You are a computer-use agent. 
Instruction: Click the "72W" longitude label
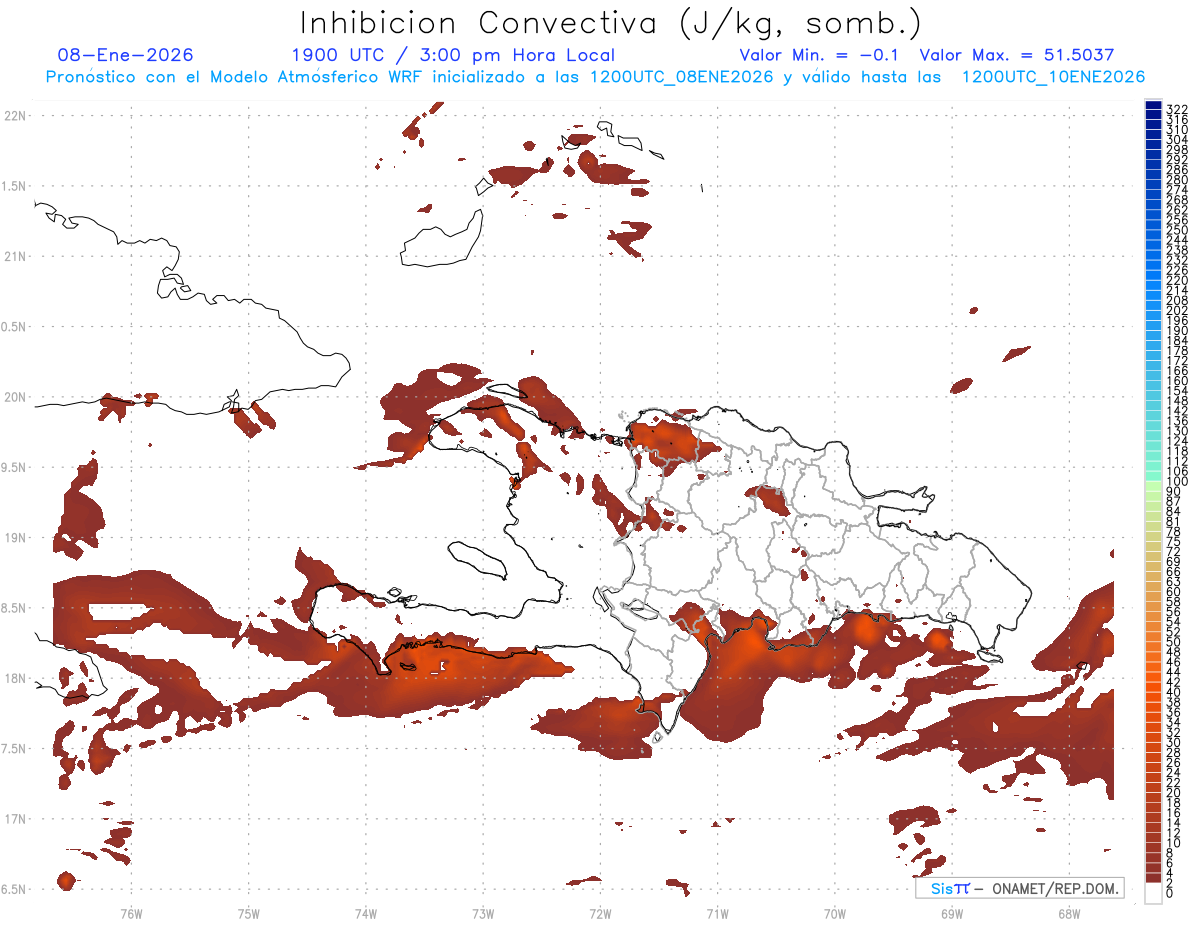[x=600, y=913]
